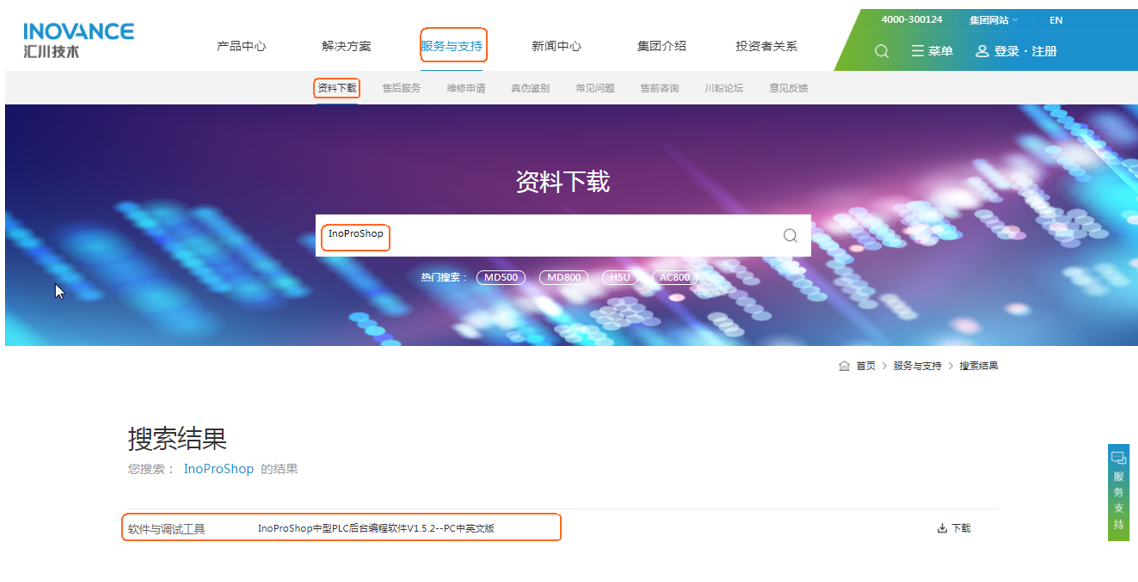Screen dimensions: 1138x582
Task: Click the MD800 hot search tag
Action: point(564,277)
